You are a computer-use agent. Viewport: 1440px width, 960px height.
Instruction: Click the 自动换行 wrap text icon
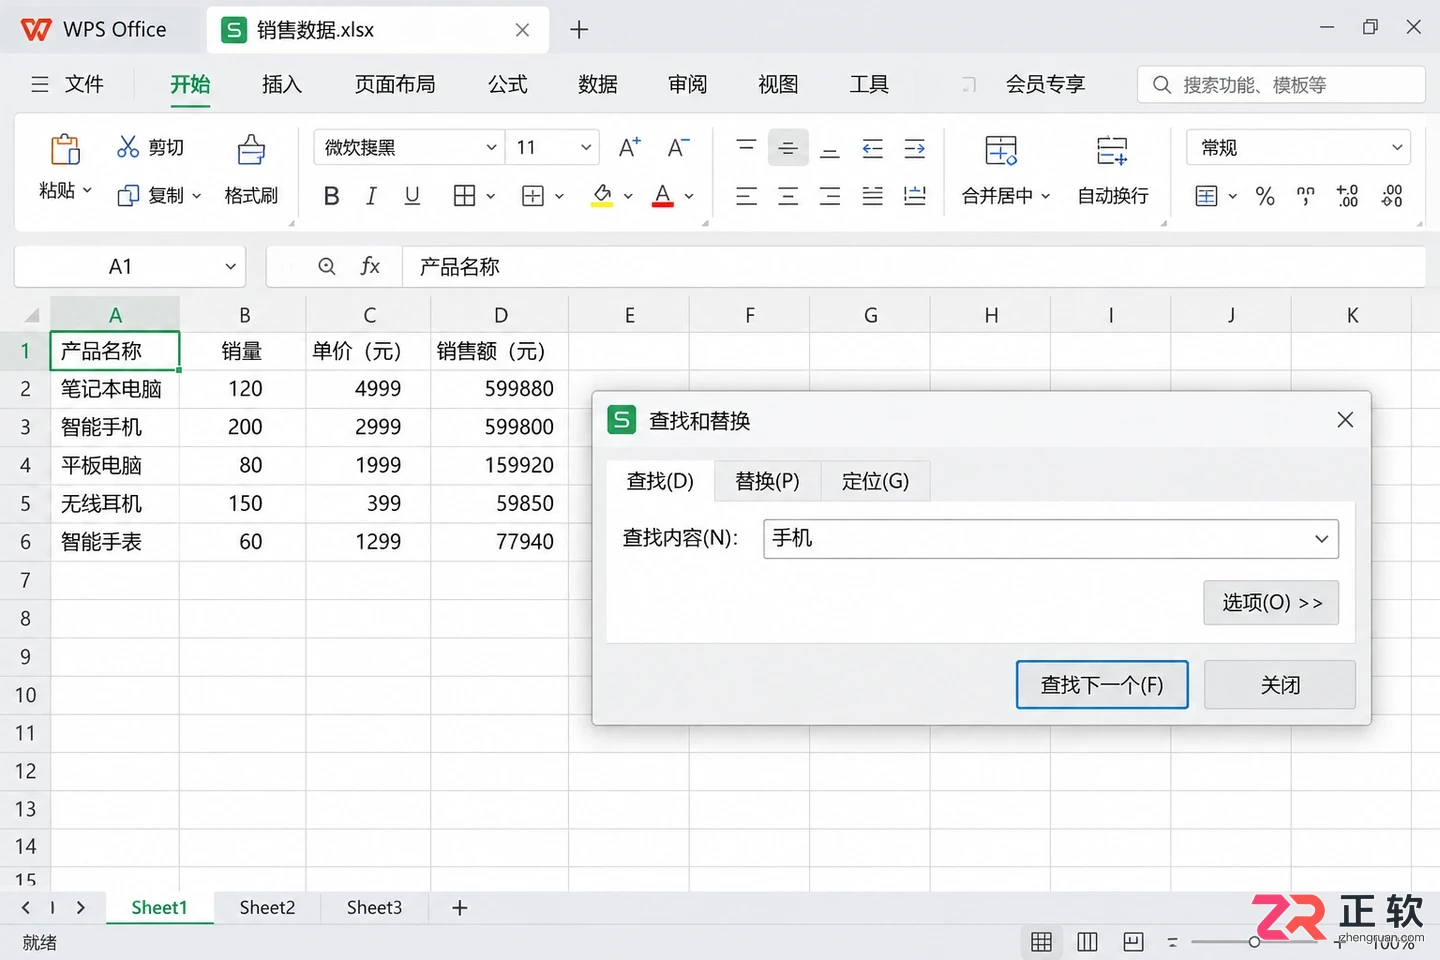pyautogui.click(x=1112, y=150)
